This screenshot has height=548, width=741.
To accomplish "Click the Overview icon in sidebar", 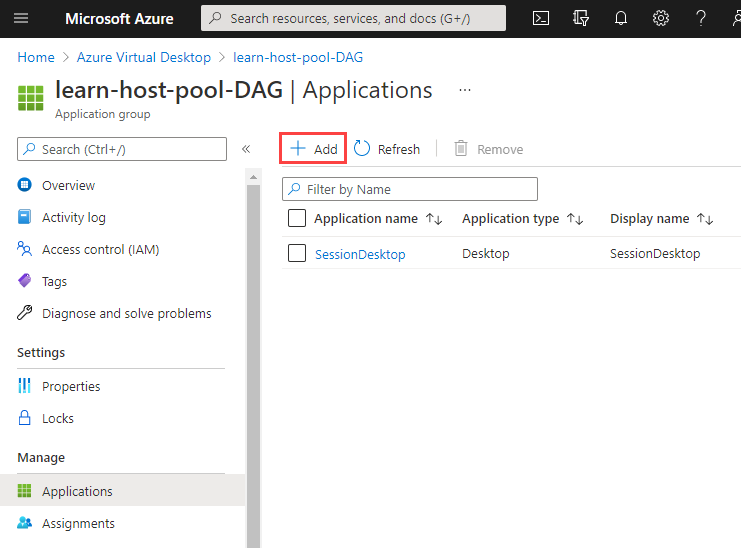I will (x=25, y=185).
